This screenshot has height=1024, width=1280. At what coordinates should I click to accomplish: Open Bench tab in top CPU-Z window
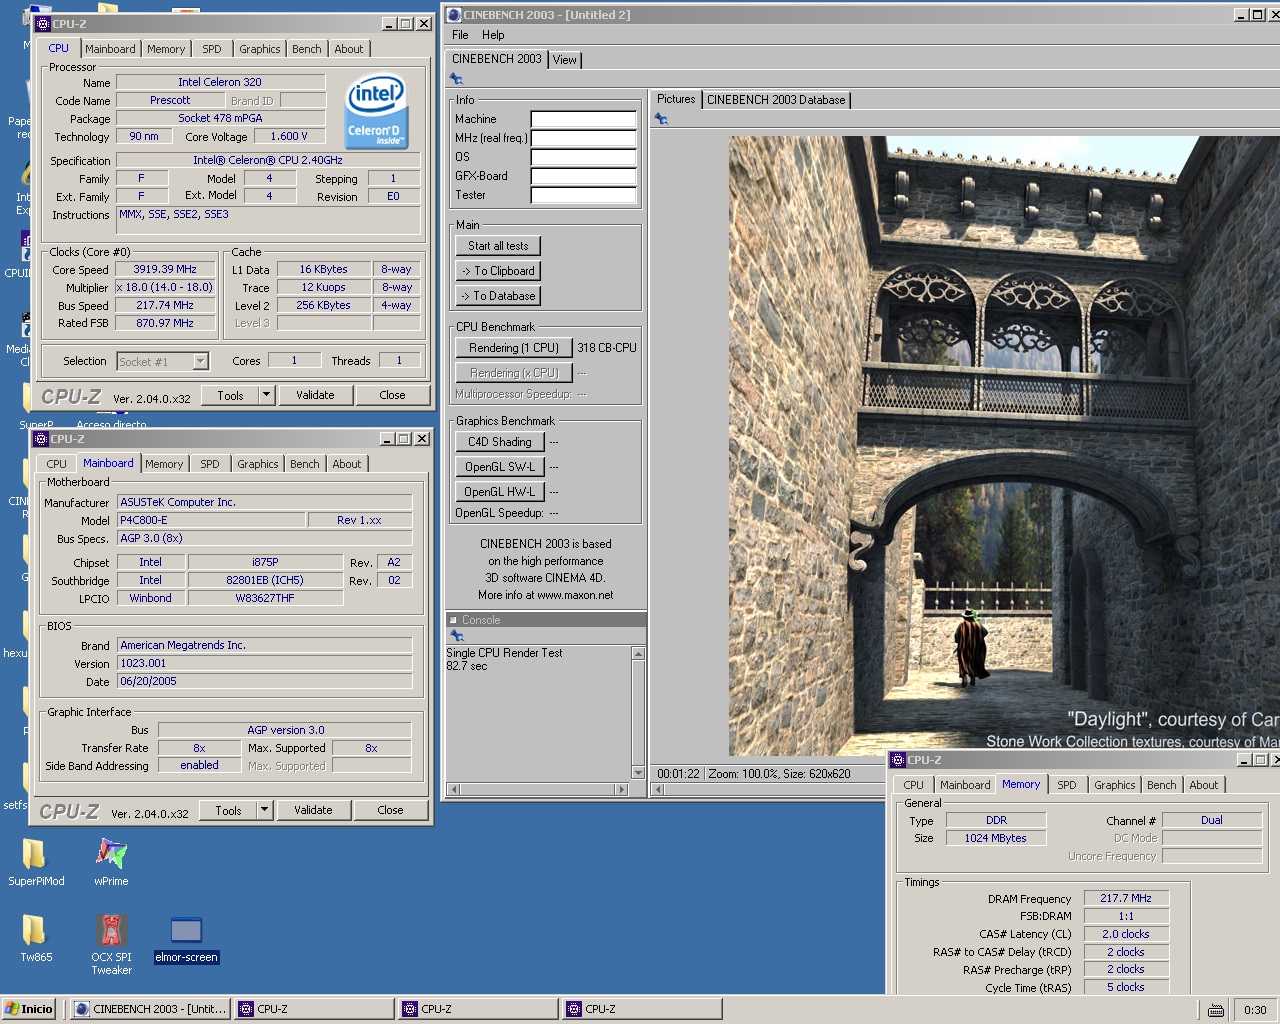tap(307, 49)
